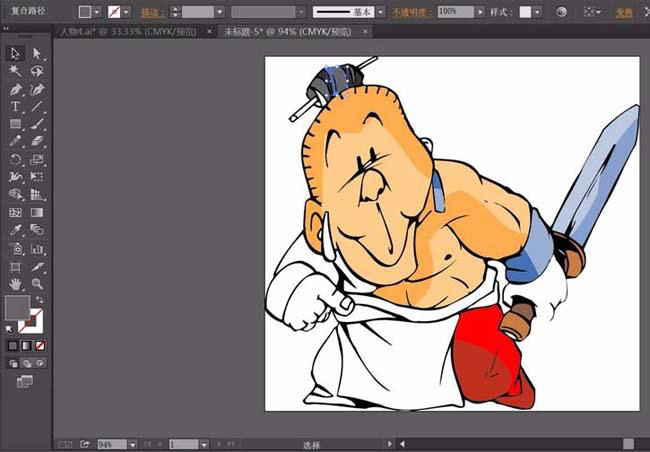Open the Align options dropdown
The width and height of the screenshot is (650, 452).
pos(592,12)
